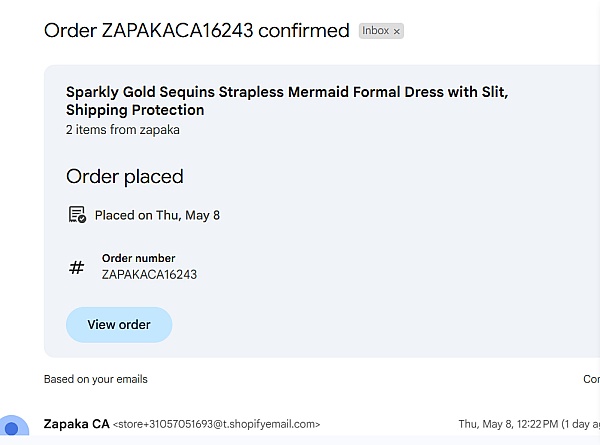Click sender name Zapaka CA
The image size is (600, 445).
click(76, 424)
